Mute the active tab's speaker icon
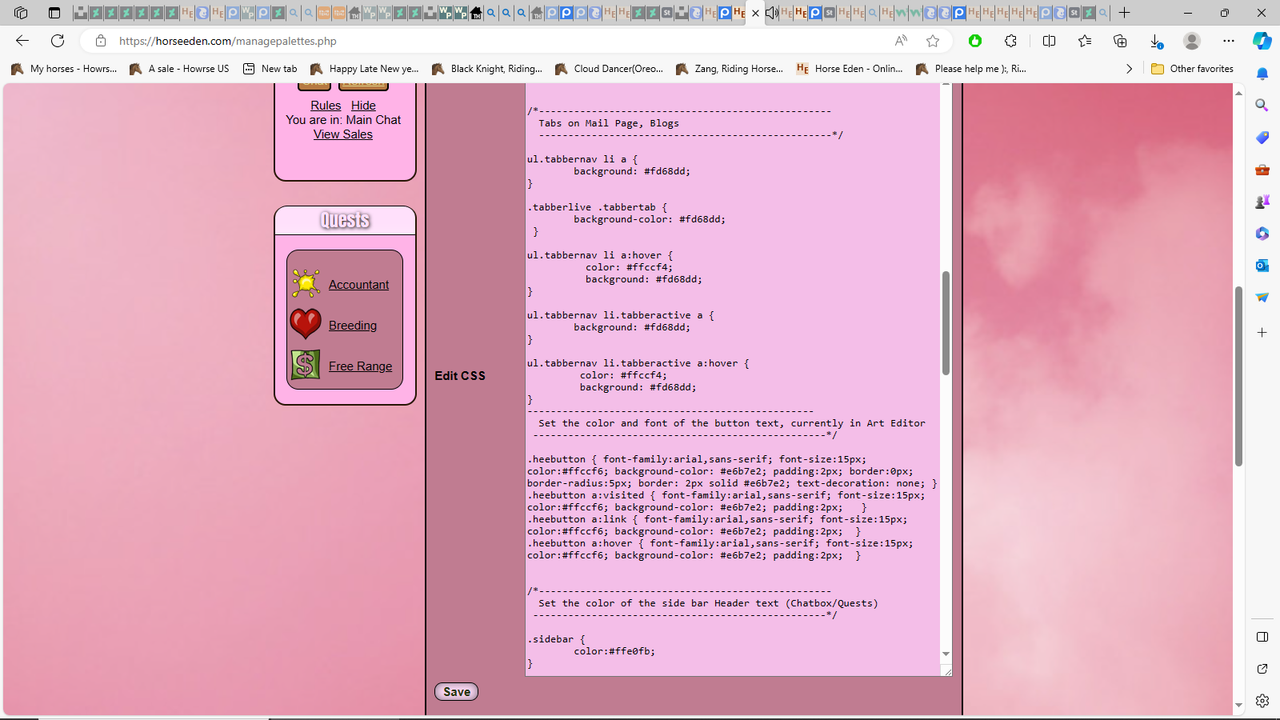Image resolution: width=1280 pixels, height=720 pixels. click(x=771, y=14)
